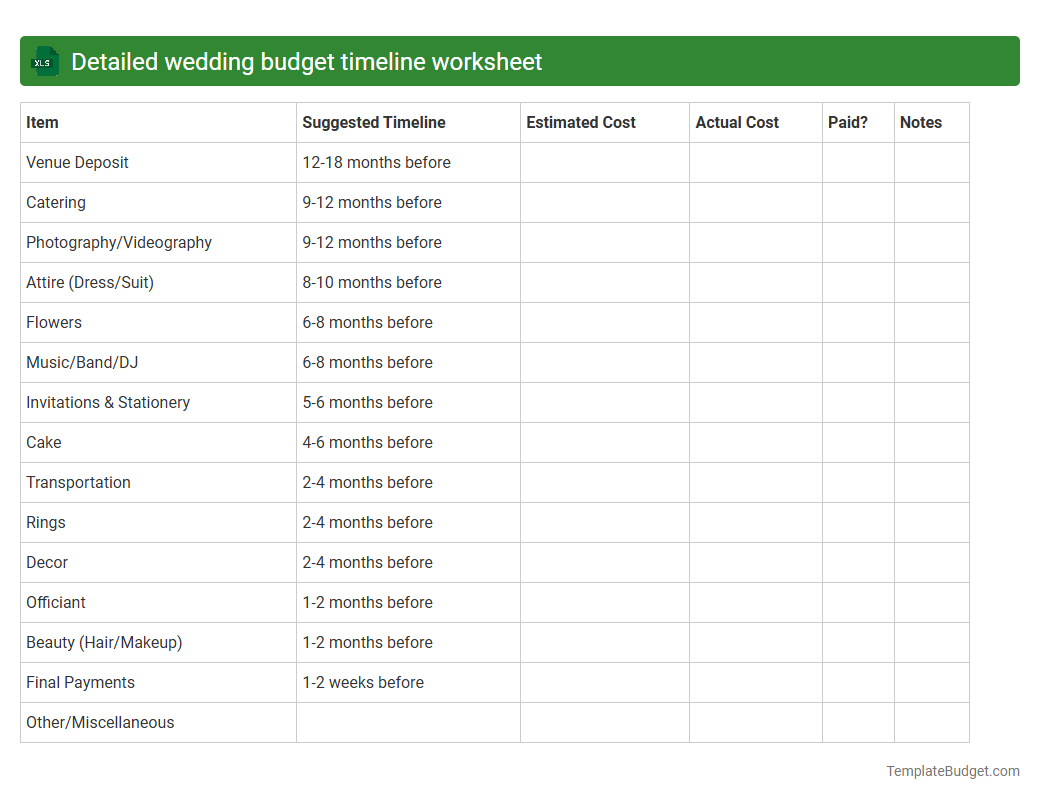
Task: Select the Paid? column header
Action: tap(847, 122)
